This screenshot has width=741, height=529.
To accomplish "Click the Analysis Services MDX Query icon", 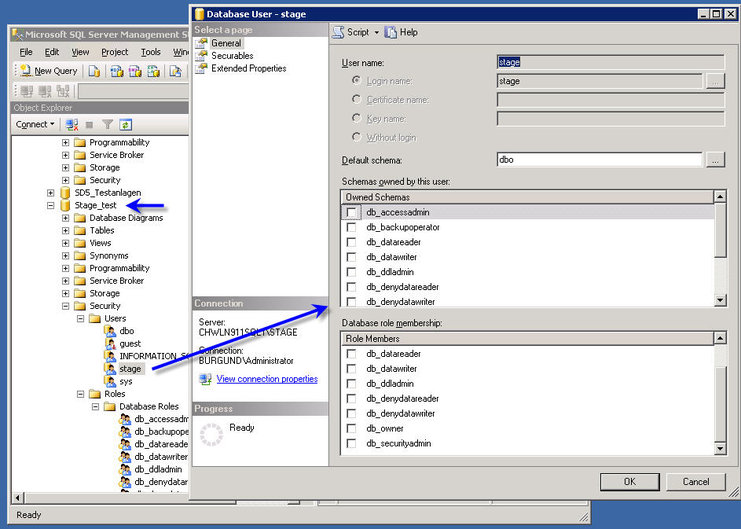I will pos(117,71).
